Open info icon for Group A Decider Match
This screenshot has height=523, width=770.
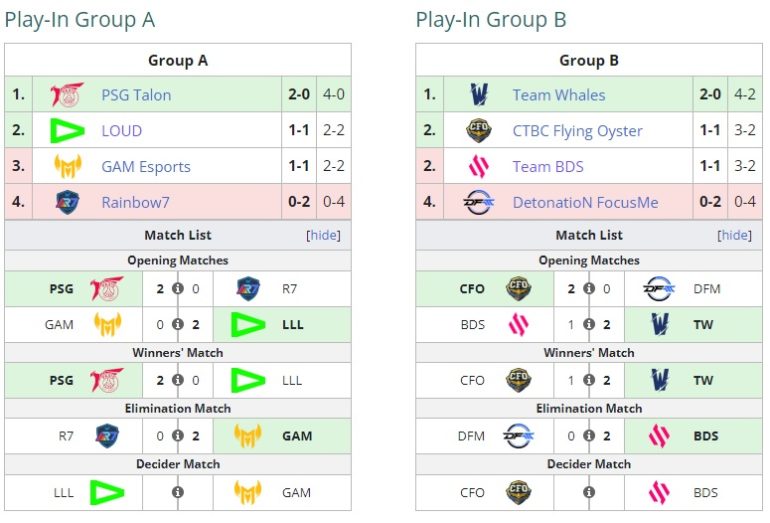click(178, 492)
